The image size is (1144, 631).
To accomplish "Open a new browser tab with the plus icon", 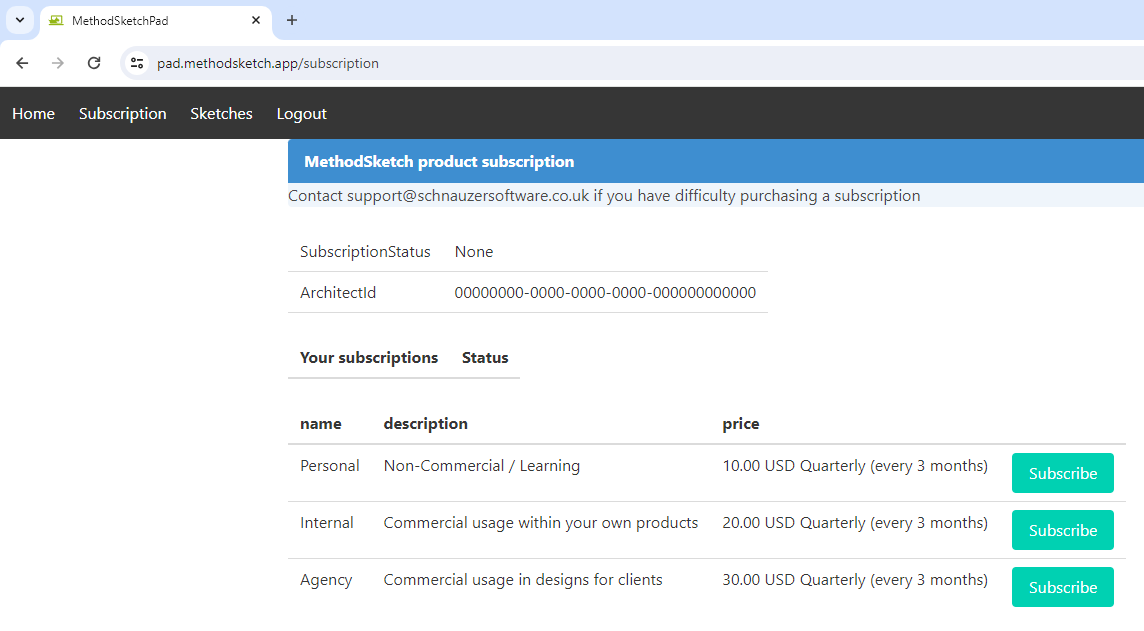I will tap(290, 20).
